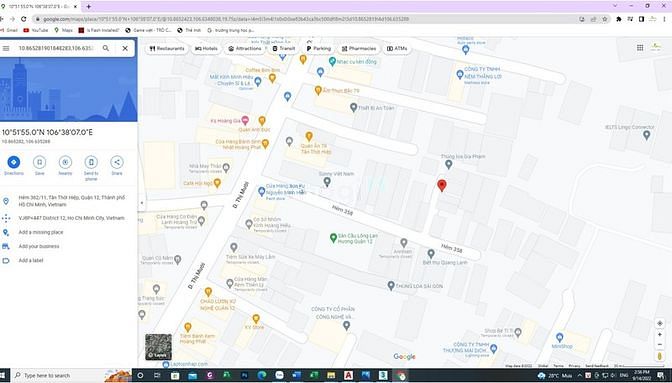Copy the Hẻm 362/11 address row
Screen dimensions: 672x383
(x=69, y=201)
